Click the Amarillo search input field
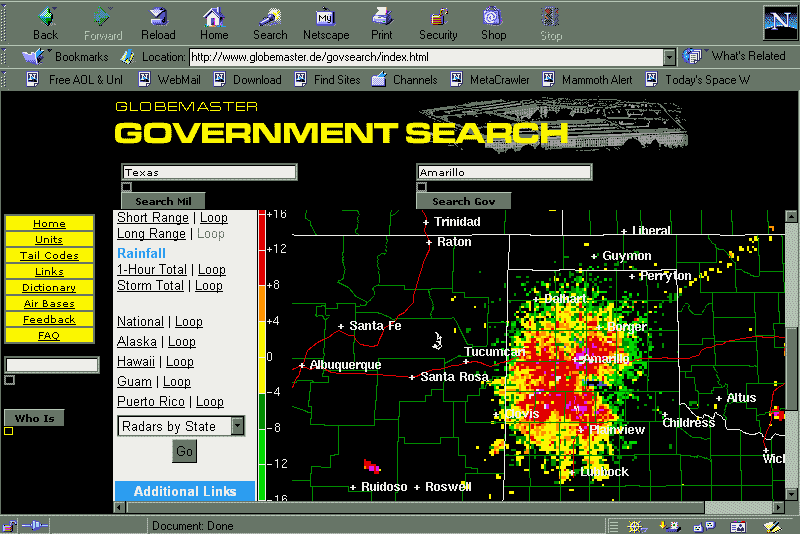The height and width of the screenshot is (534, 800). [x=504, y=172]
